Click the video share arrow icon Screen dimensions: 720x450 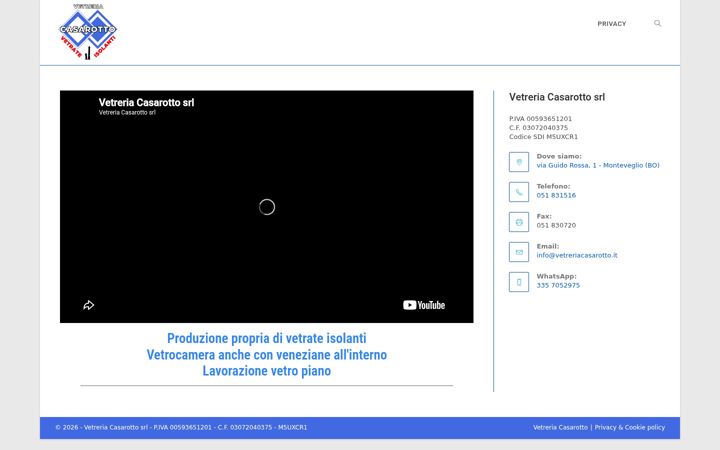[x=89, y=305]
